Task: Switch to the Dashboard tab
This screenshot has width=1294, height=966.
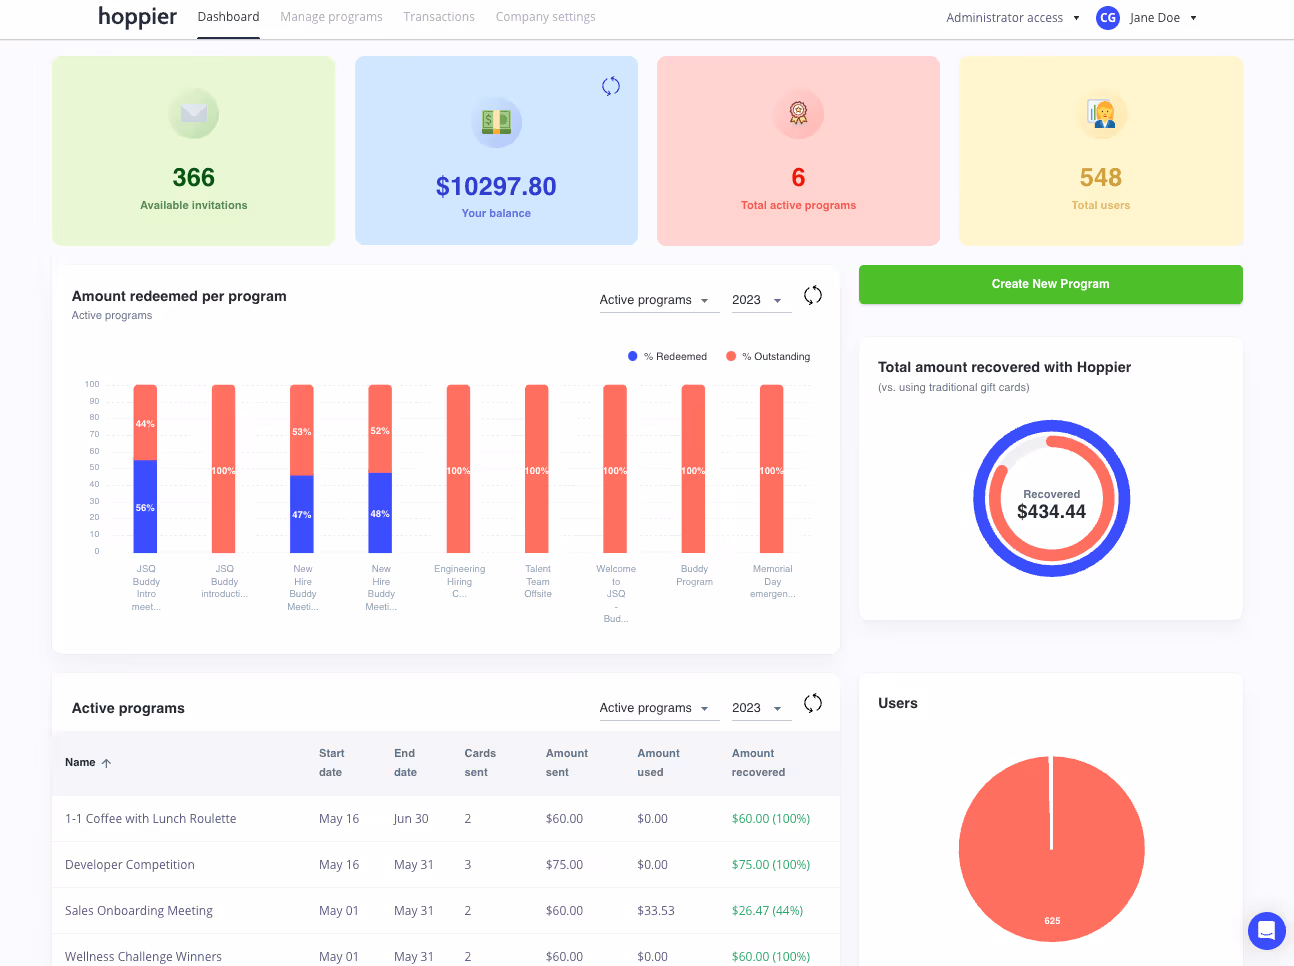Action: [228, 17]
